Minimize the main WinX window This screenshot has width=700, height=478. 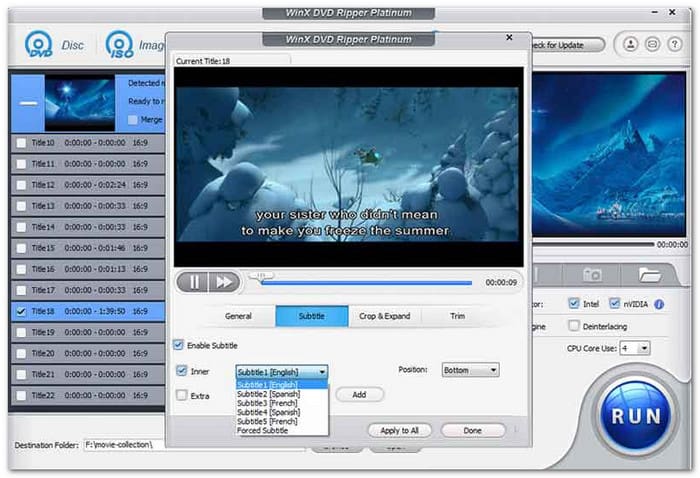pos(654,12)
